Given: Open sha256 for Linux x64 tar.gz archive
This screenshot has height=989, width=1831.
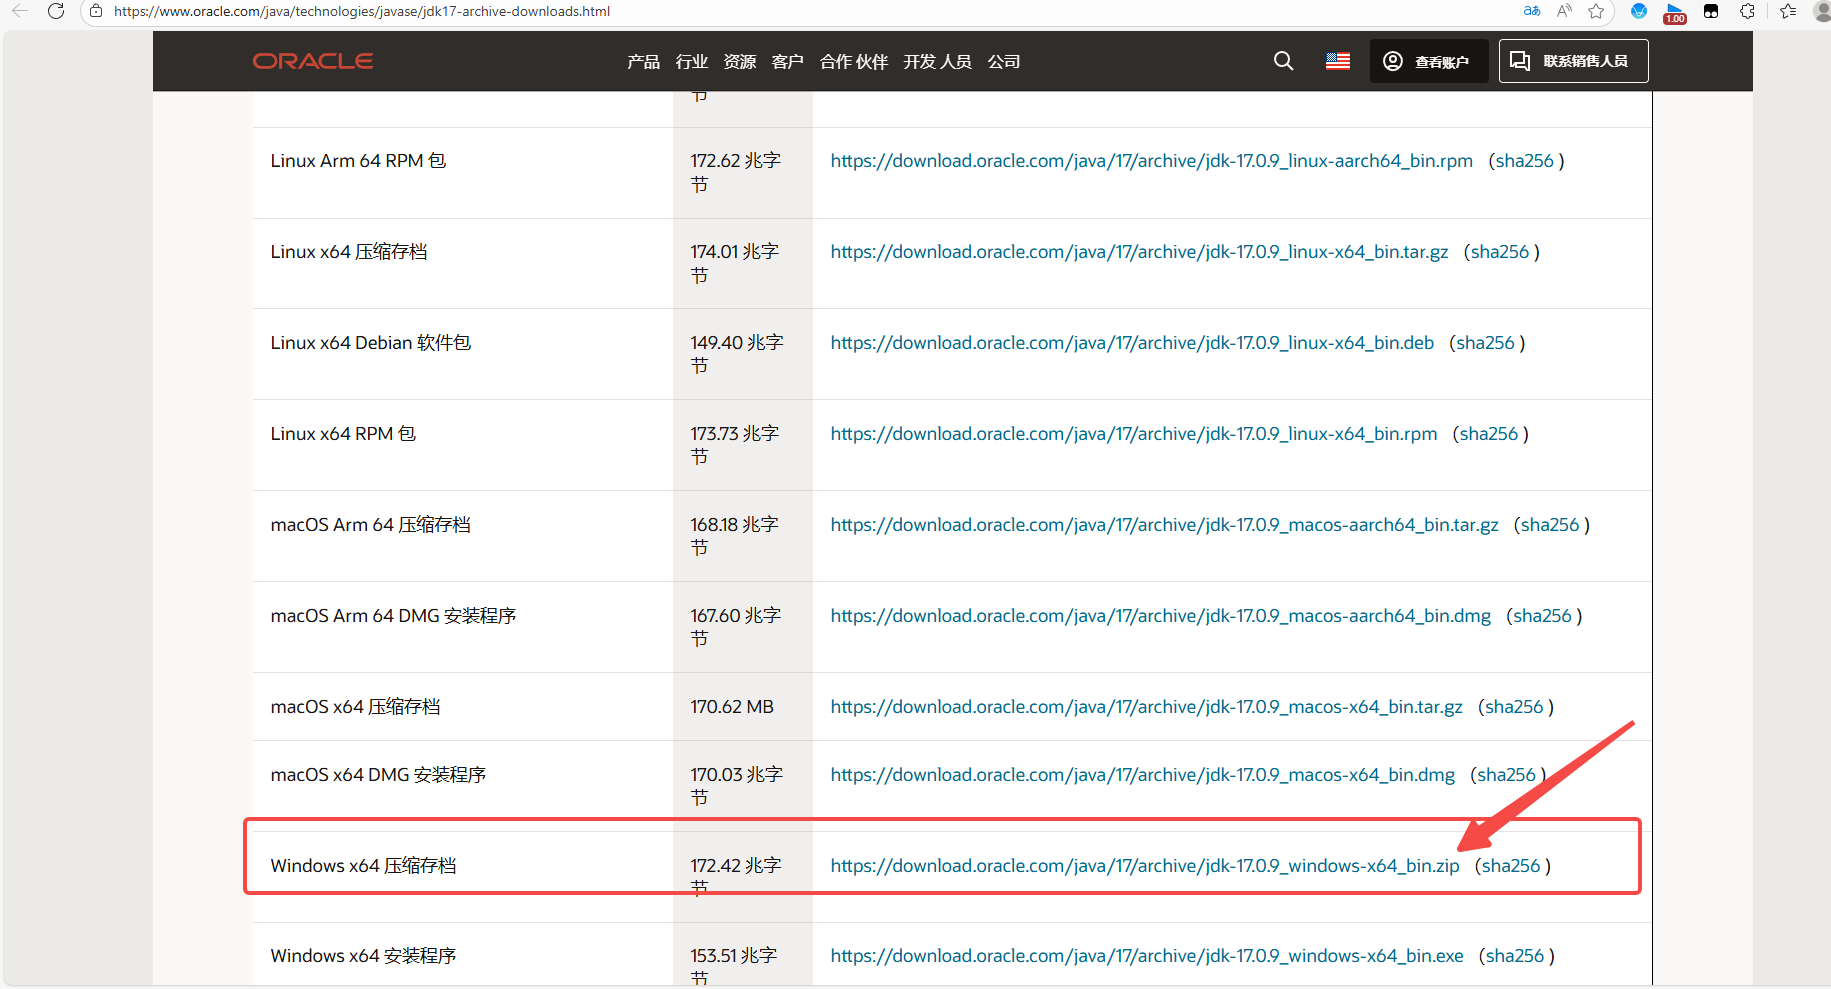Looking at the screenshot, I should coord(1499,252).
